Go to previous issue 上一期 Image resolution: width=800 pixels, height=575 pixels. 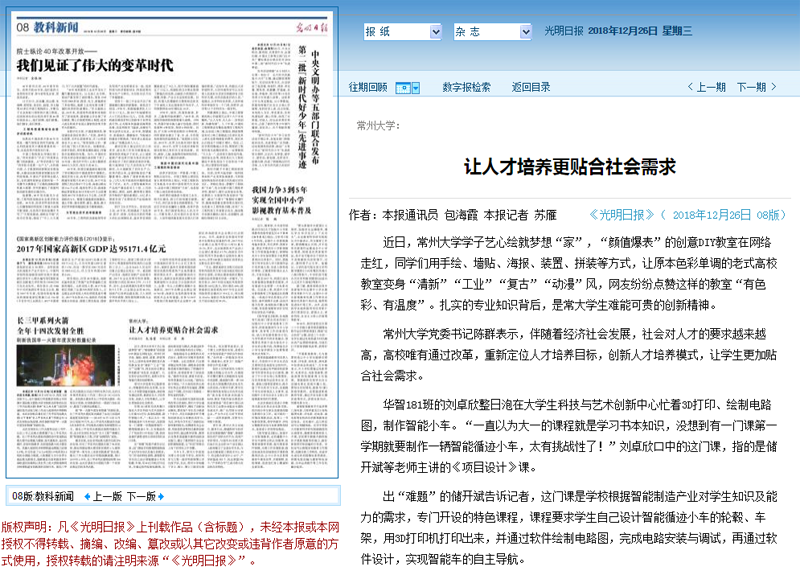[x=711, y=87]
